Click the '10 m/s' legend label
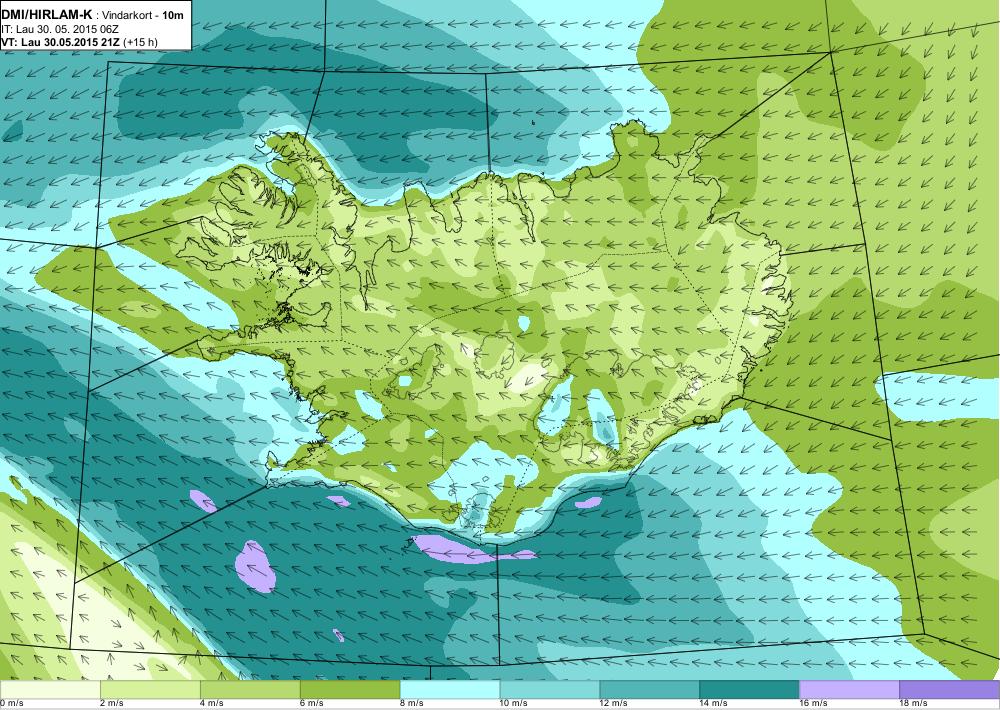Screen dimensions: 1000x710 514,704
